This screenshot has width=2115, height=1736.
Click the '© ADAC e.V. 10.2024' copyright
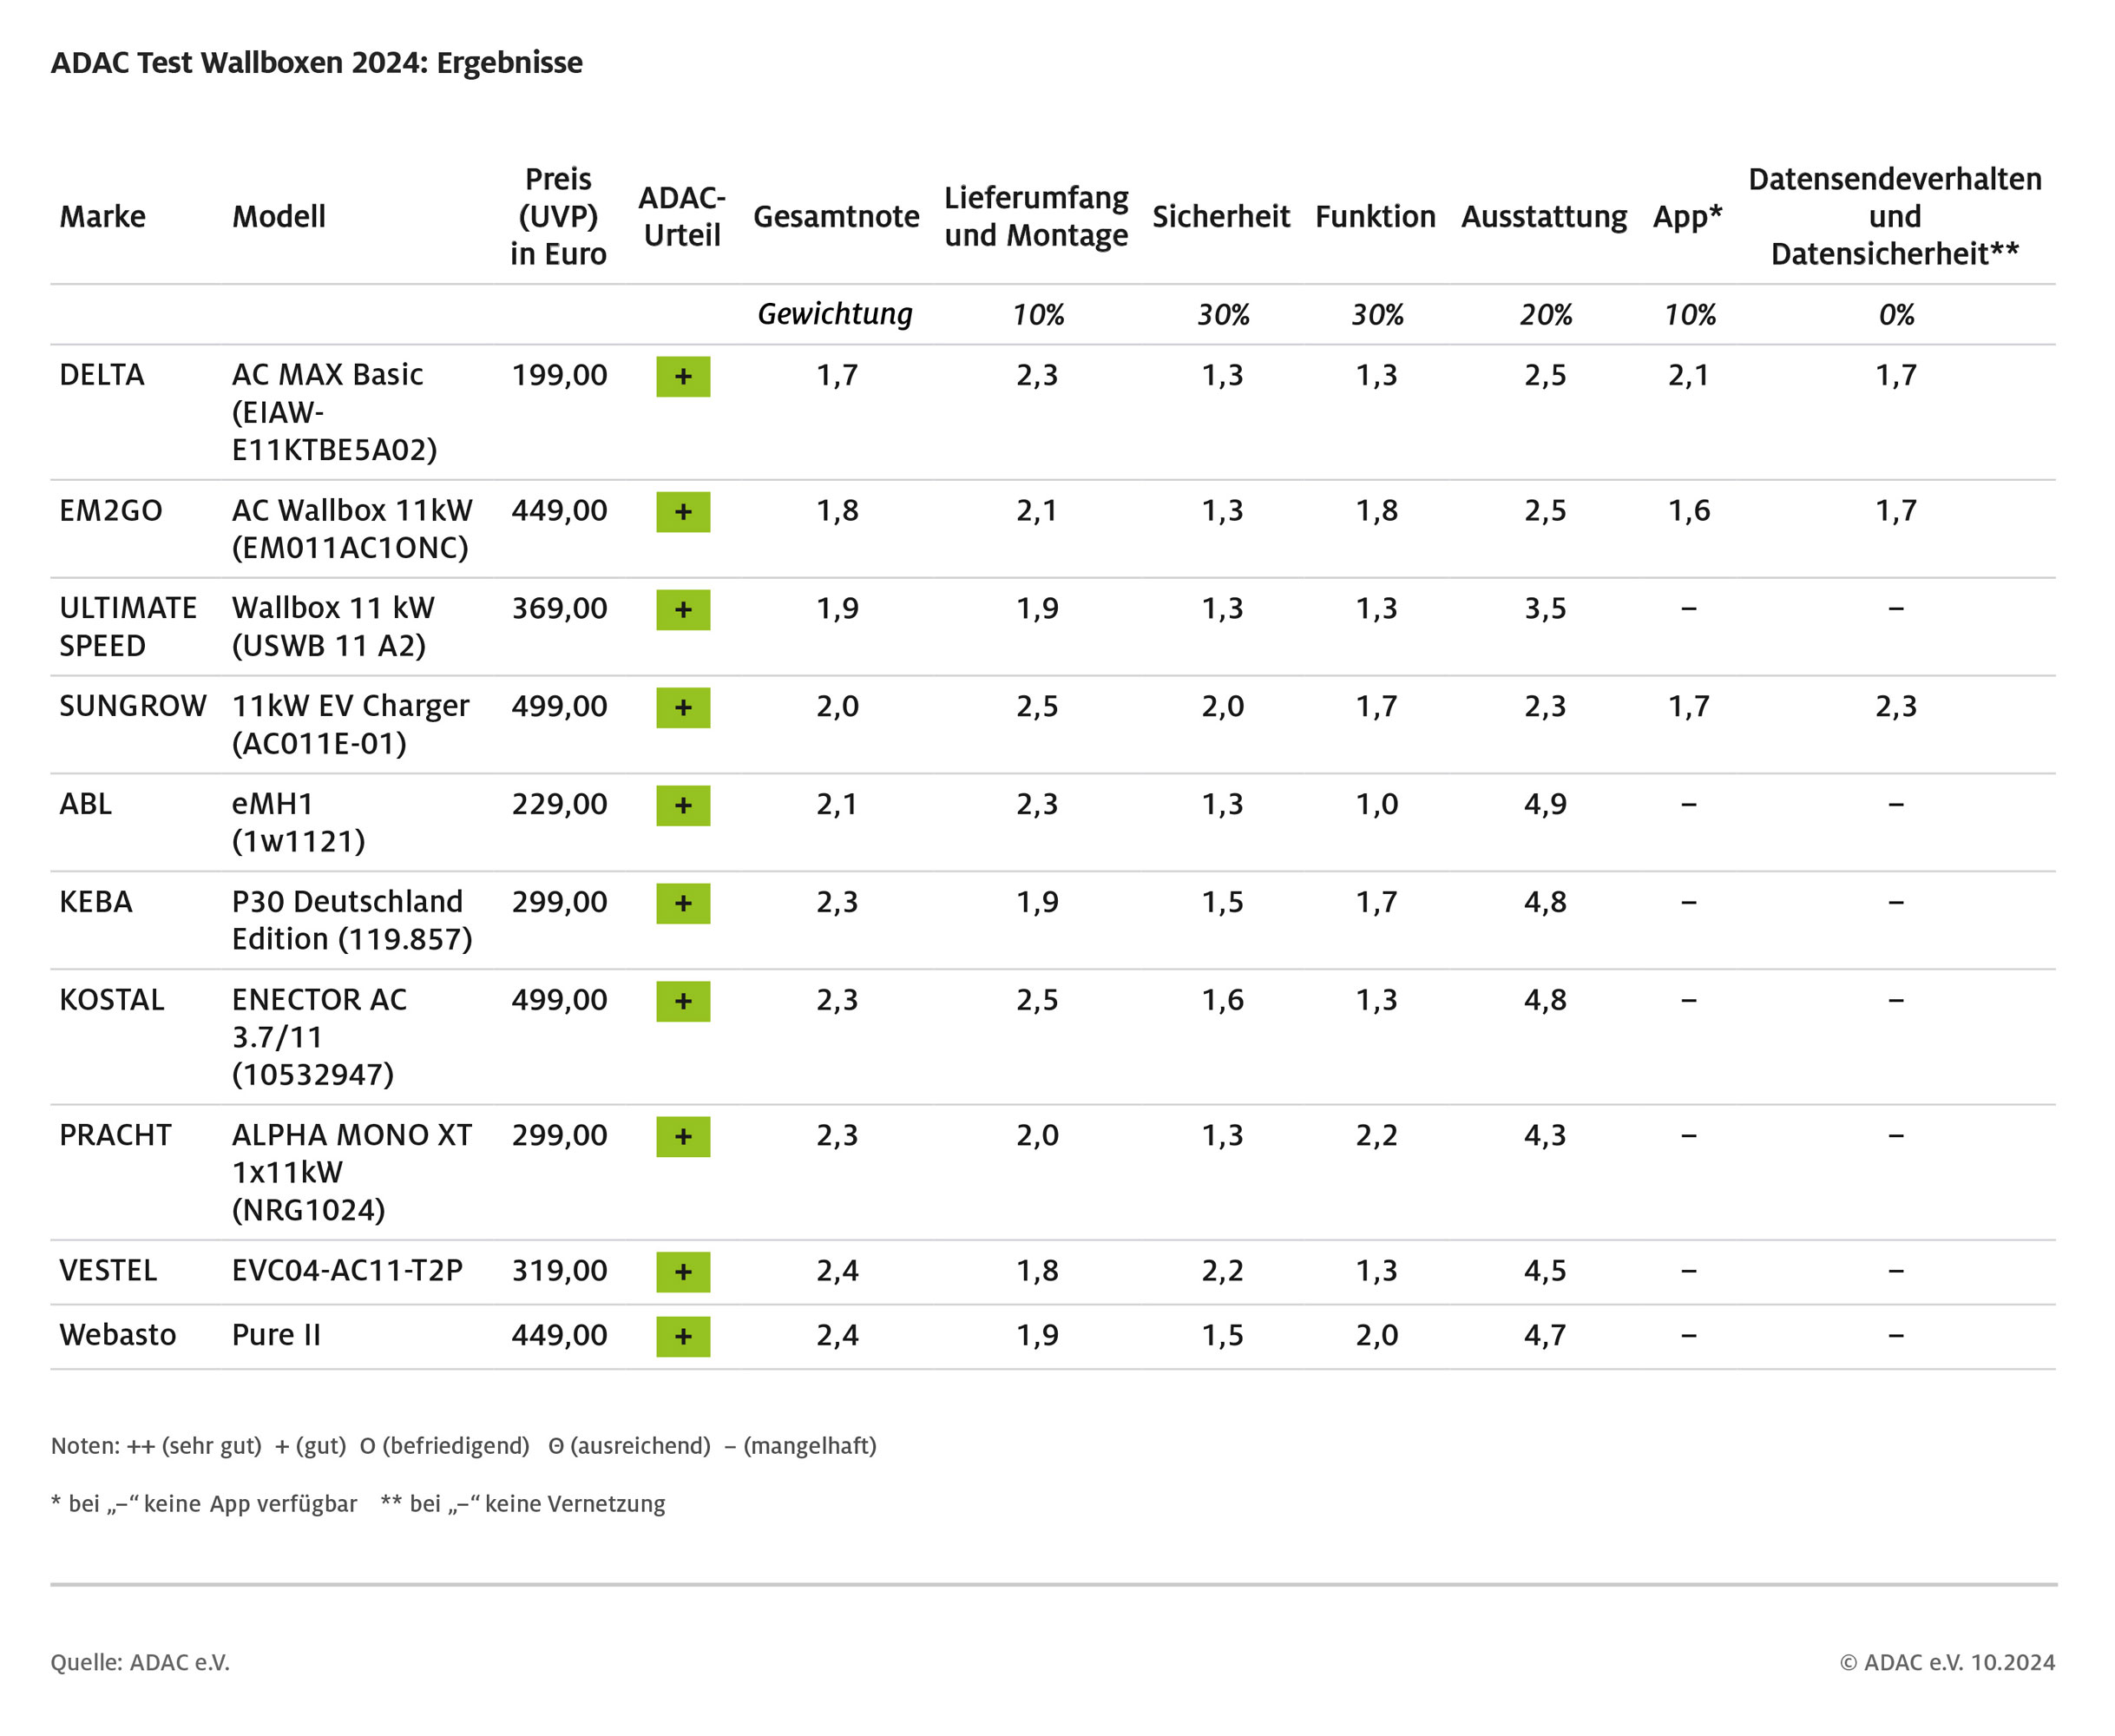point(1947,1662)
